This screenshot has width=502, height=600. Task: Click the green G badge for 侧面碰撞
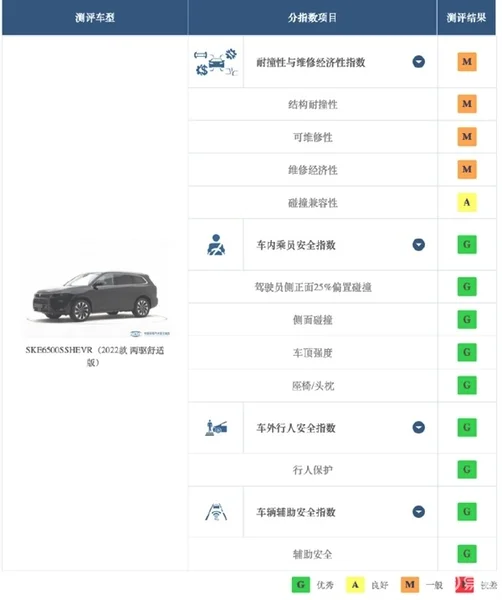467,320
